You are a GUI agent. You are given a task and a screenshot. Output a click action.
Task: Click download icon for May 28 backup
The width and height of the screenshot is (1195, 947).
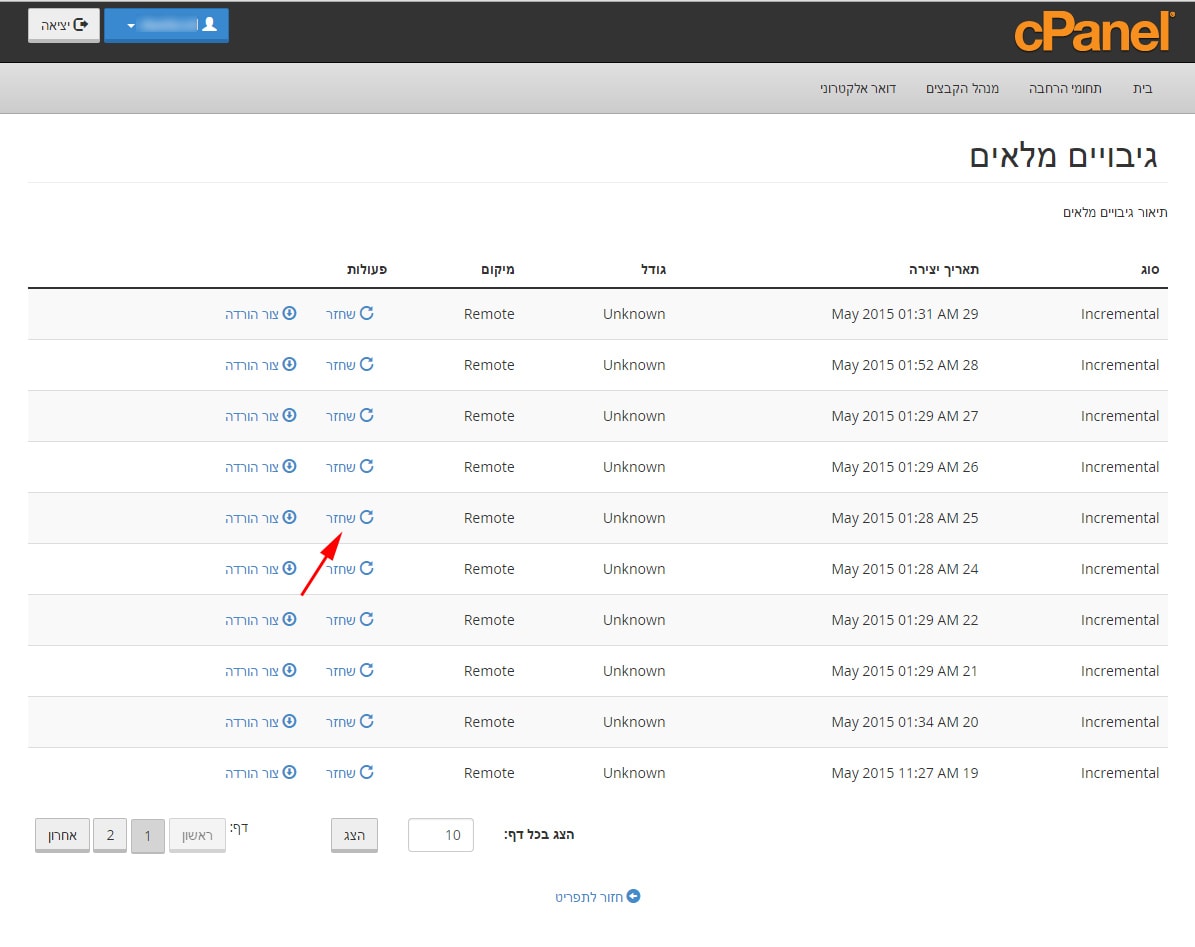[x=290, y=364]
